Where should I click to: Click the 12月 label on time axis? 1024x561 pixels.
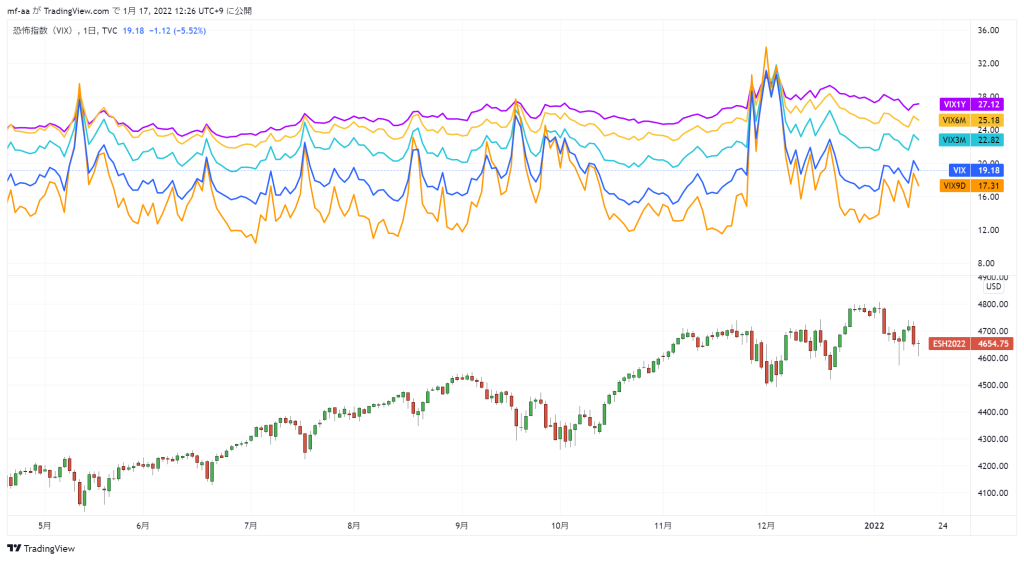pos(766,526)
